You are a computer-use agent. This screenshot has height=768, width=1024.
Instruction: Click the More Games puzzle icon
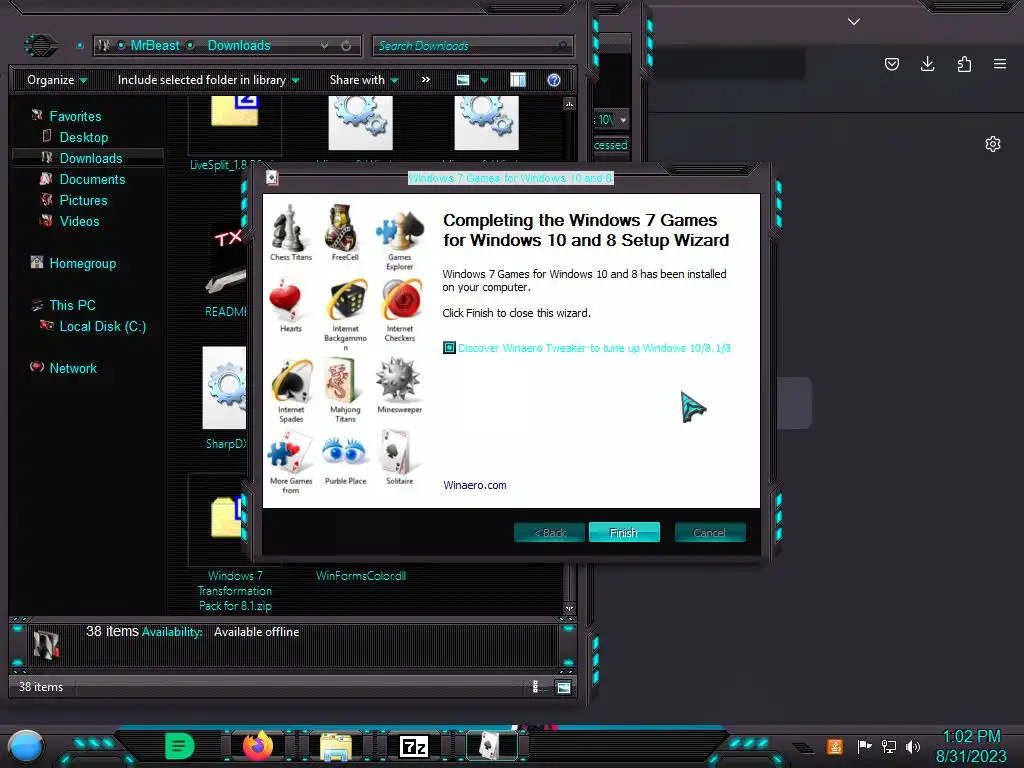(x=291, y=452)
